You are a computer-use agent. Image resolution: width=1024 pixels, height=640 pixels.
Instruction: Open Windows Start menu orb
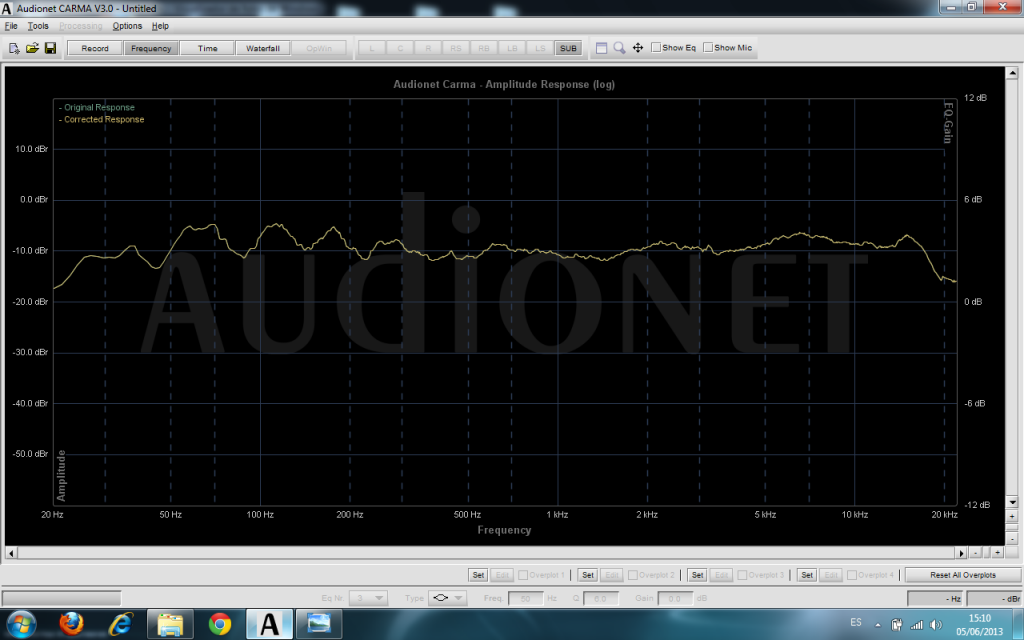click(22, 624)
